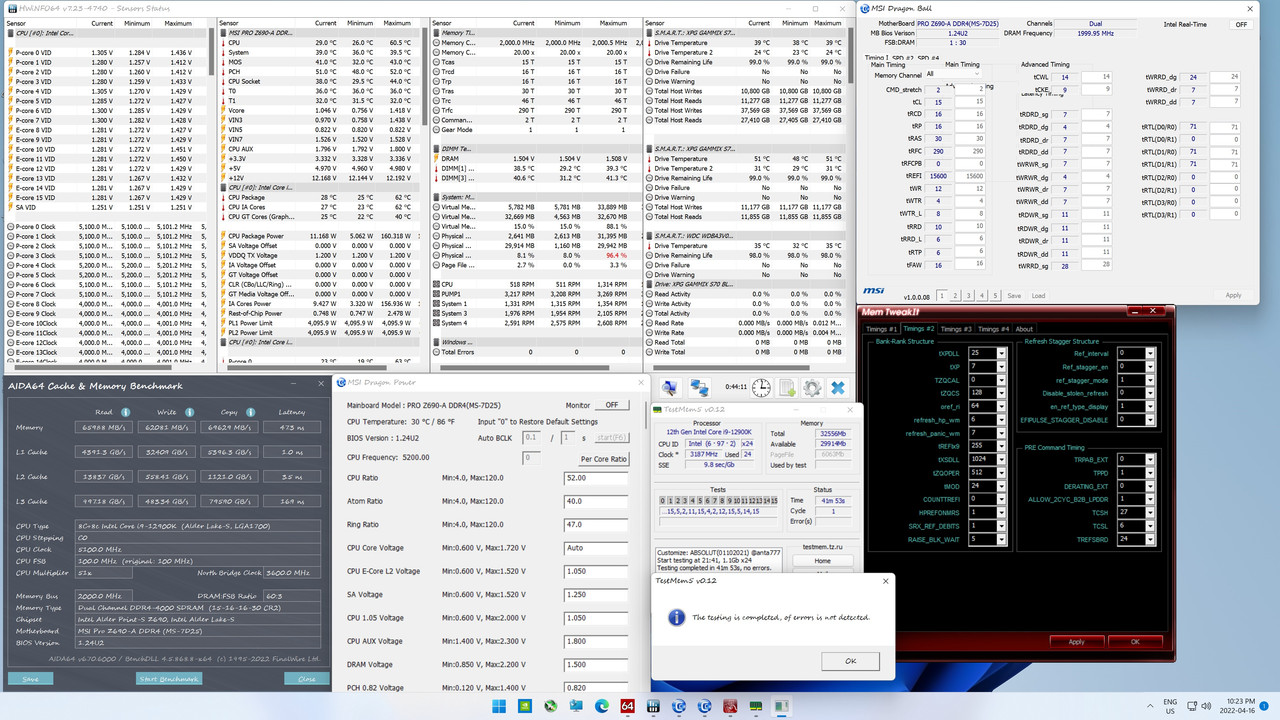Click the settings gear icon in HWiNFO sensors toolbar
Screen dimensions: 1280x720
(x=812, y=388)
